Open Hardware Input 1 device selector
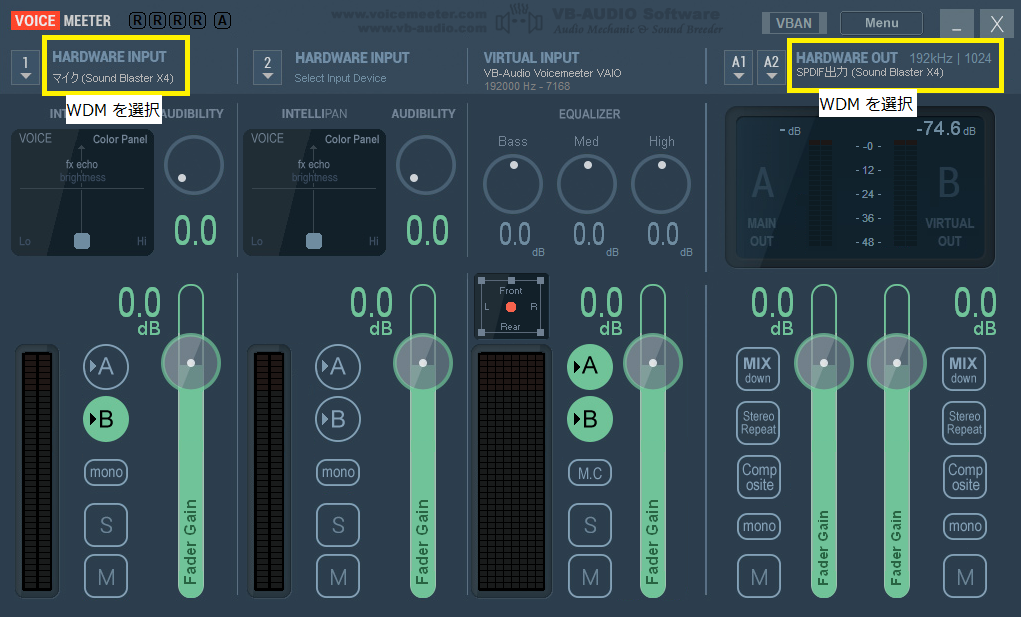 25,68
